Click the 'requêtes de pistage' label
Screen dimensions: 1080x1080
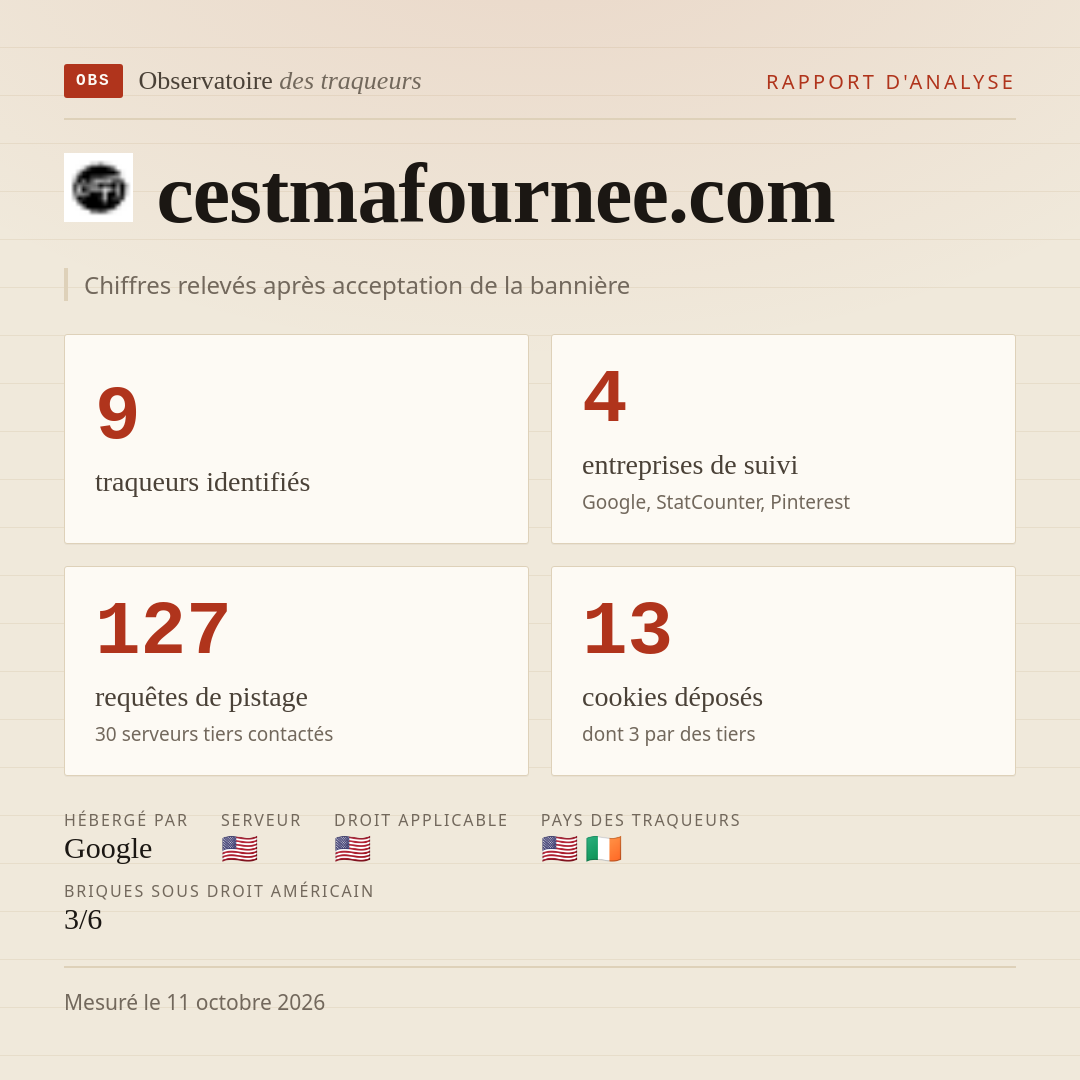(x=201, y=697)
